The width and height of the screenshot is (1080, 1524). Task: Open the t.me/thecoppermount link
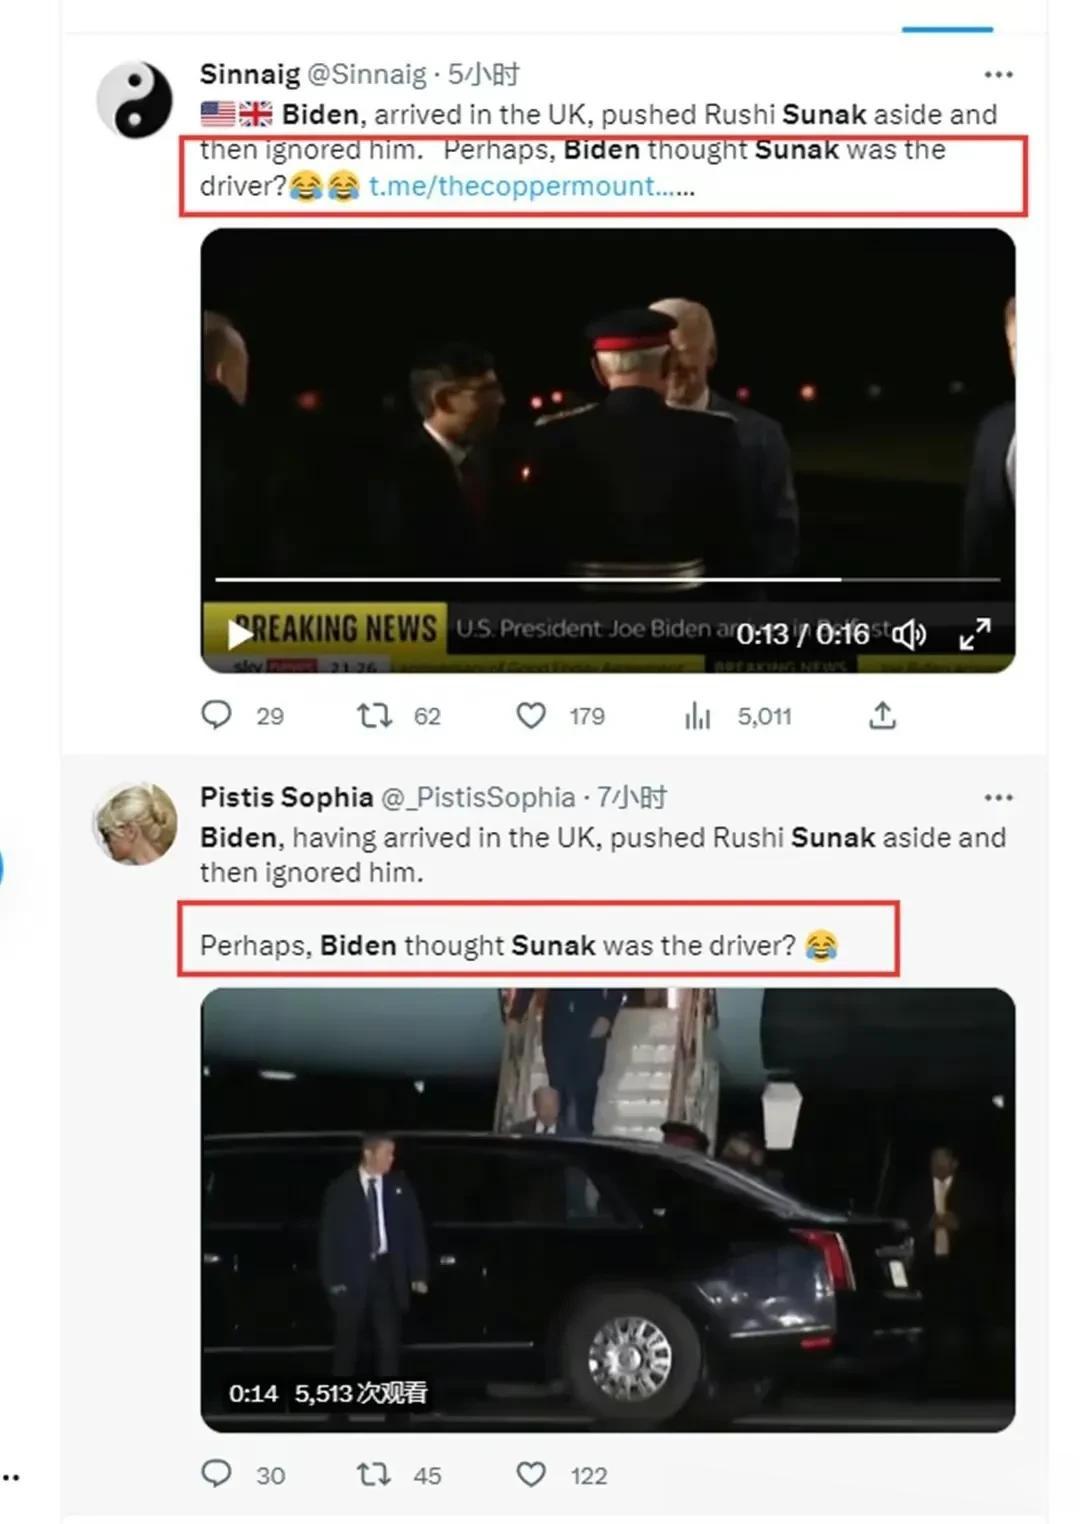coord(512,186)
